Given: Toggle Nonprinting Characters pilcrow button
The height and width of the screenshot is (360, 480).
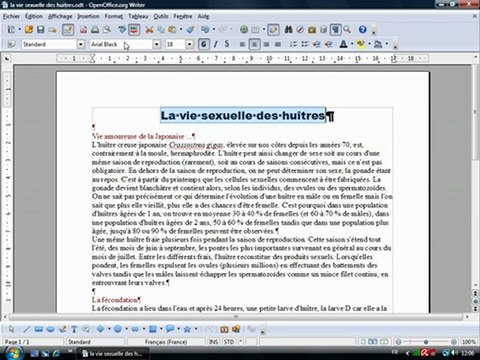Looking at the screenshot, I should [335, 30].
